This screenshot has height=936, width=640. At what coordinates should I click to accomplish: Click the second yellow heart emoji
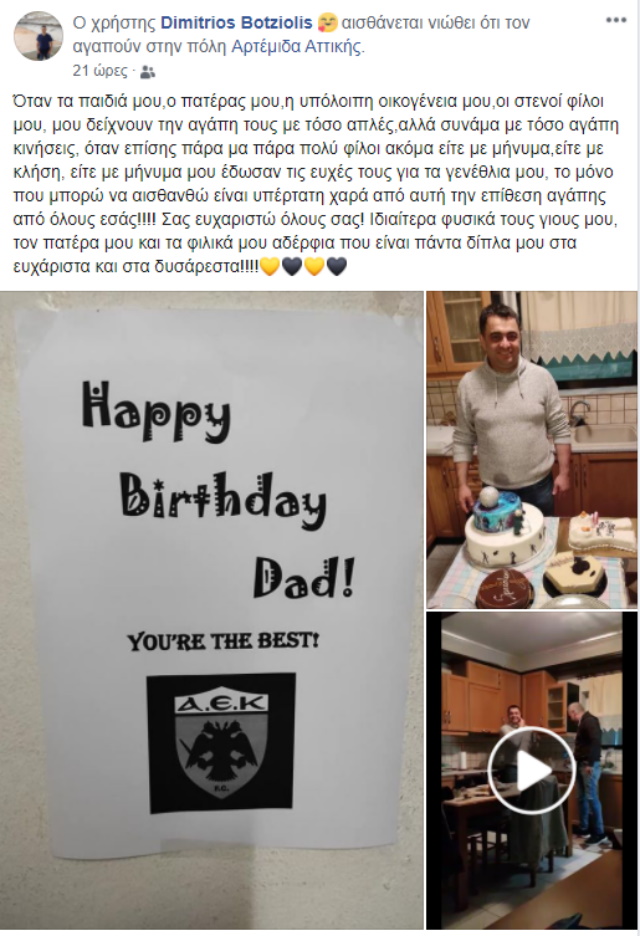tap(314, 266)
